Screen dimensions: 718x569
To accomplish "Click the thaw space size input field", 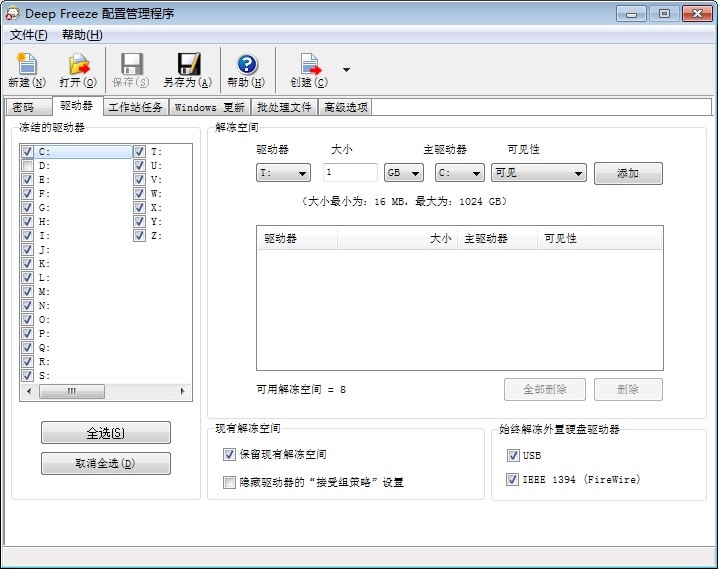I will point(350,173).
